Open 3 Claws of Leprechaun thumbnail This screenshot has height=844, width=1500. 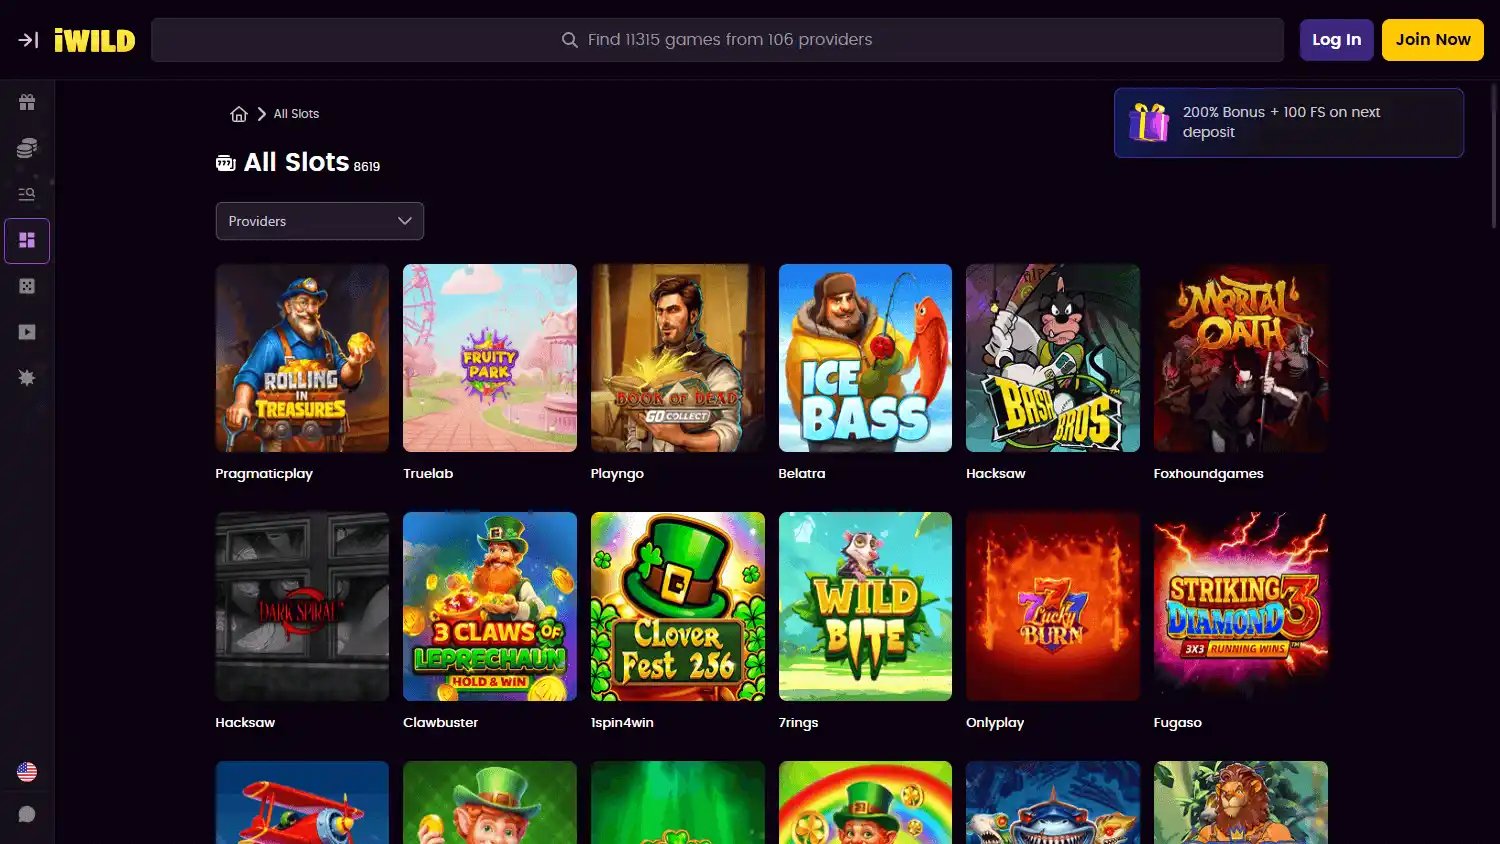(x=490, y=606)
